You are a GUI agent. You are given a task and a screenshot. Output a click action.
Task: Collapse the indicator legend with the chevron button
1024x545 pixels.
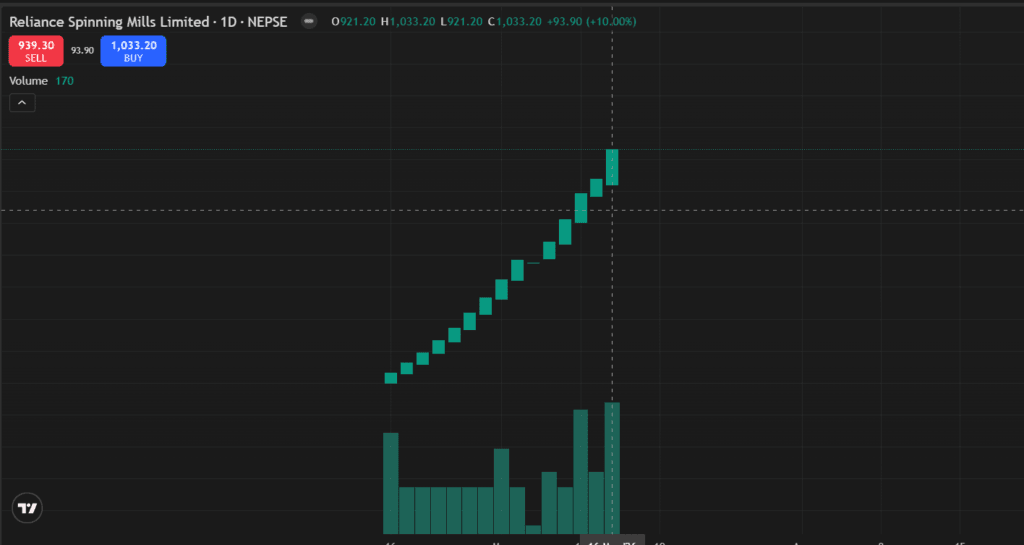(x=22, y=102)
